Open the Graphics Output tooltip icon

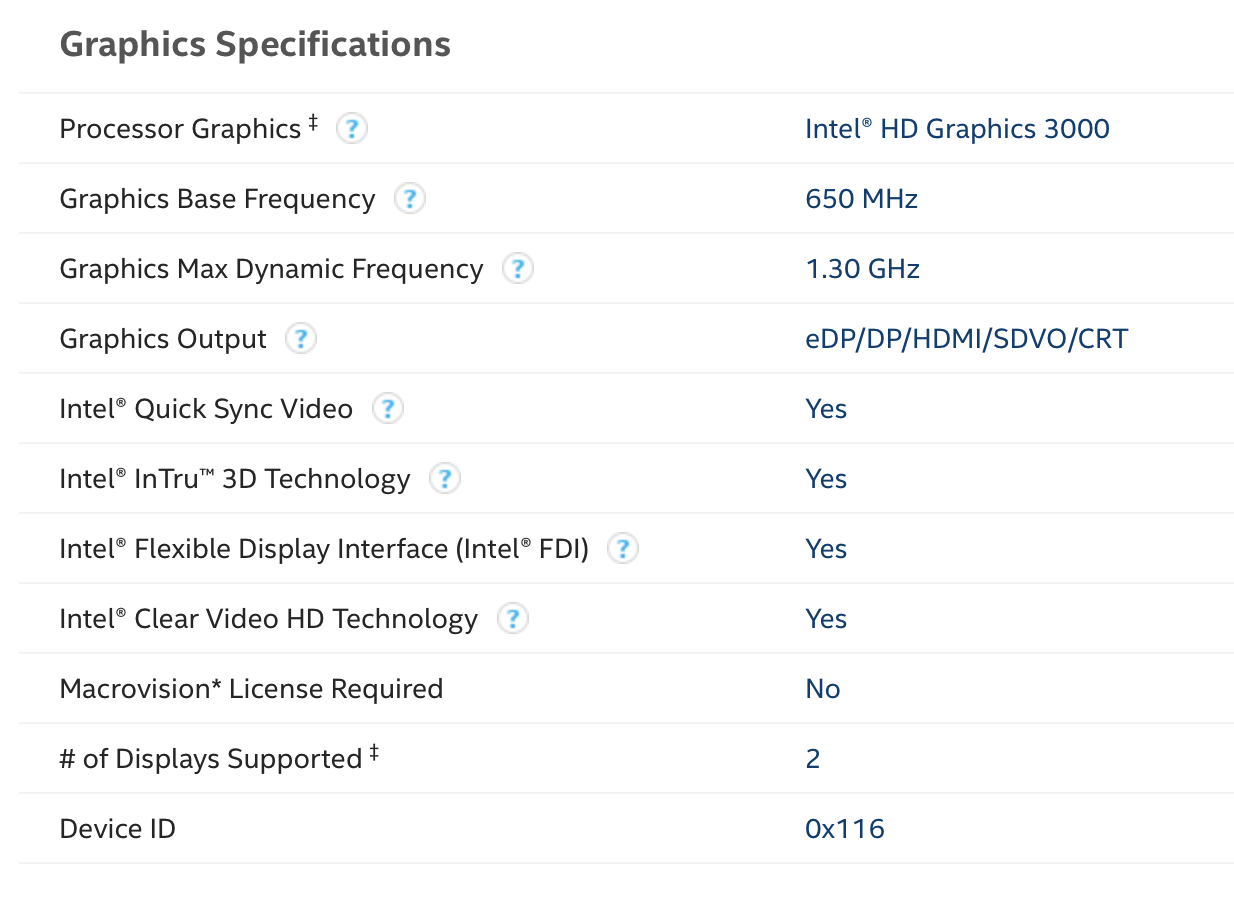coord(300,338)
